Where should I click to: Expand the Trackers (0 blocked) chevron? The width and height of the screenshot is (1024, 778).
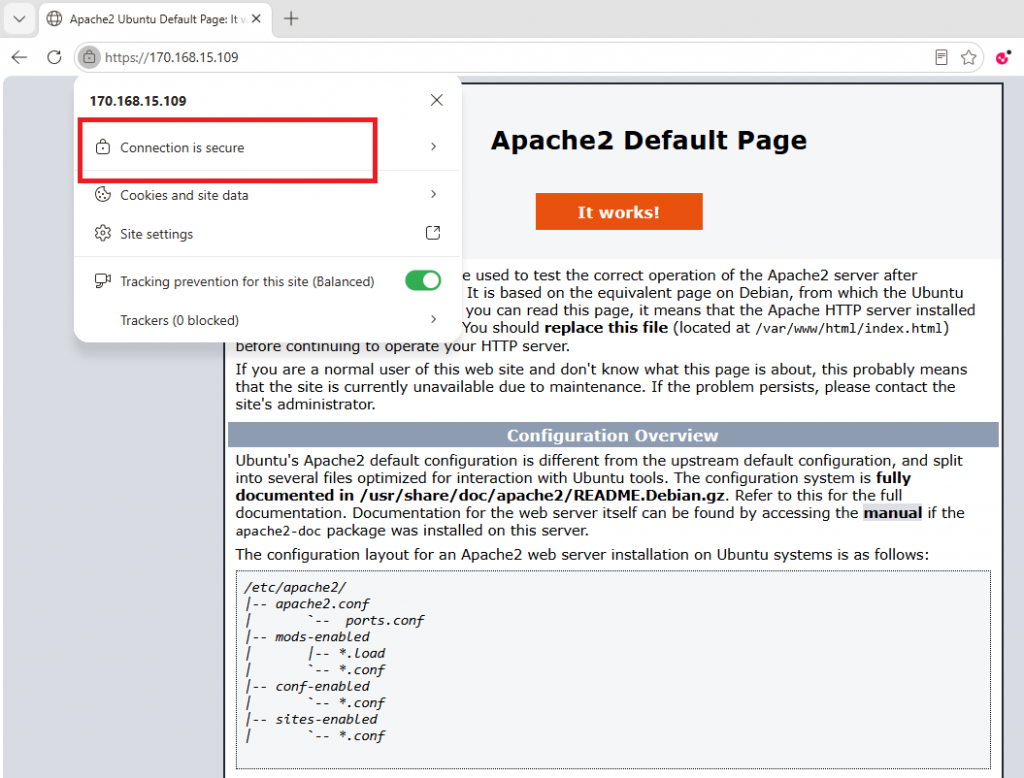[434, 319]
